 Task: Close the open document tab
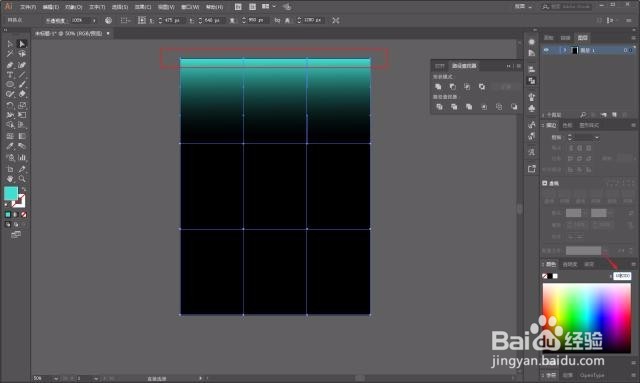108,33
